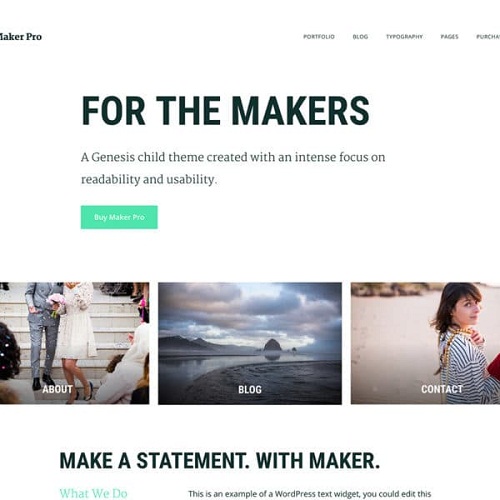The image size is (500, 500).
Task: Open the Purchase nav link
Action: tap(488, 37)
